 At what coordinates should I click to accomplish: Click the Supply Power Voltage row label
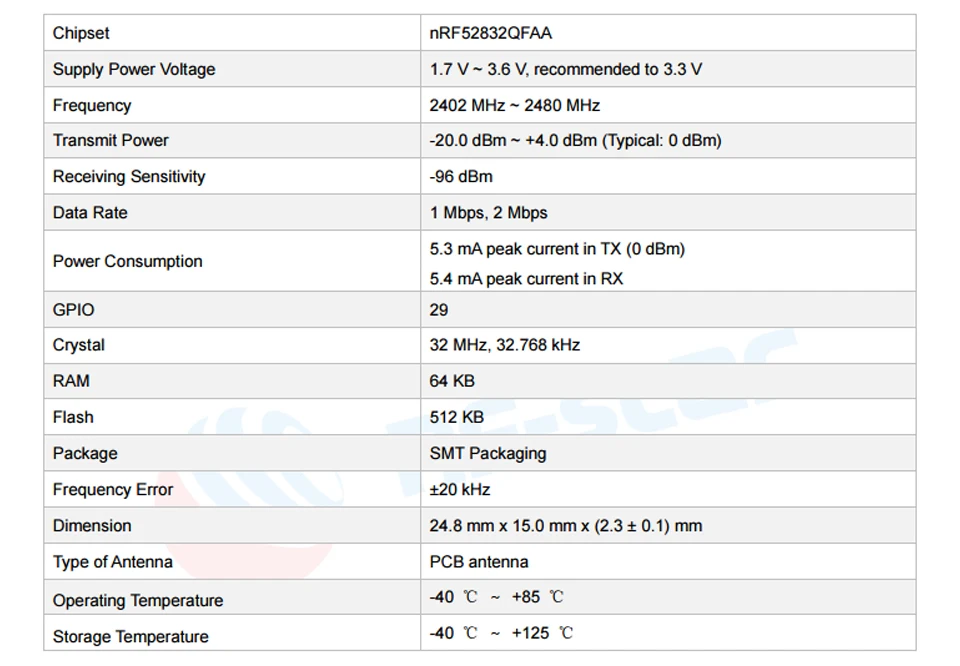click(134, 69)
